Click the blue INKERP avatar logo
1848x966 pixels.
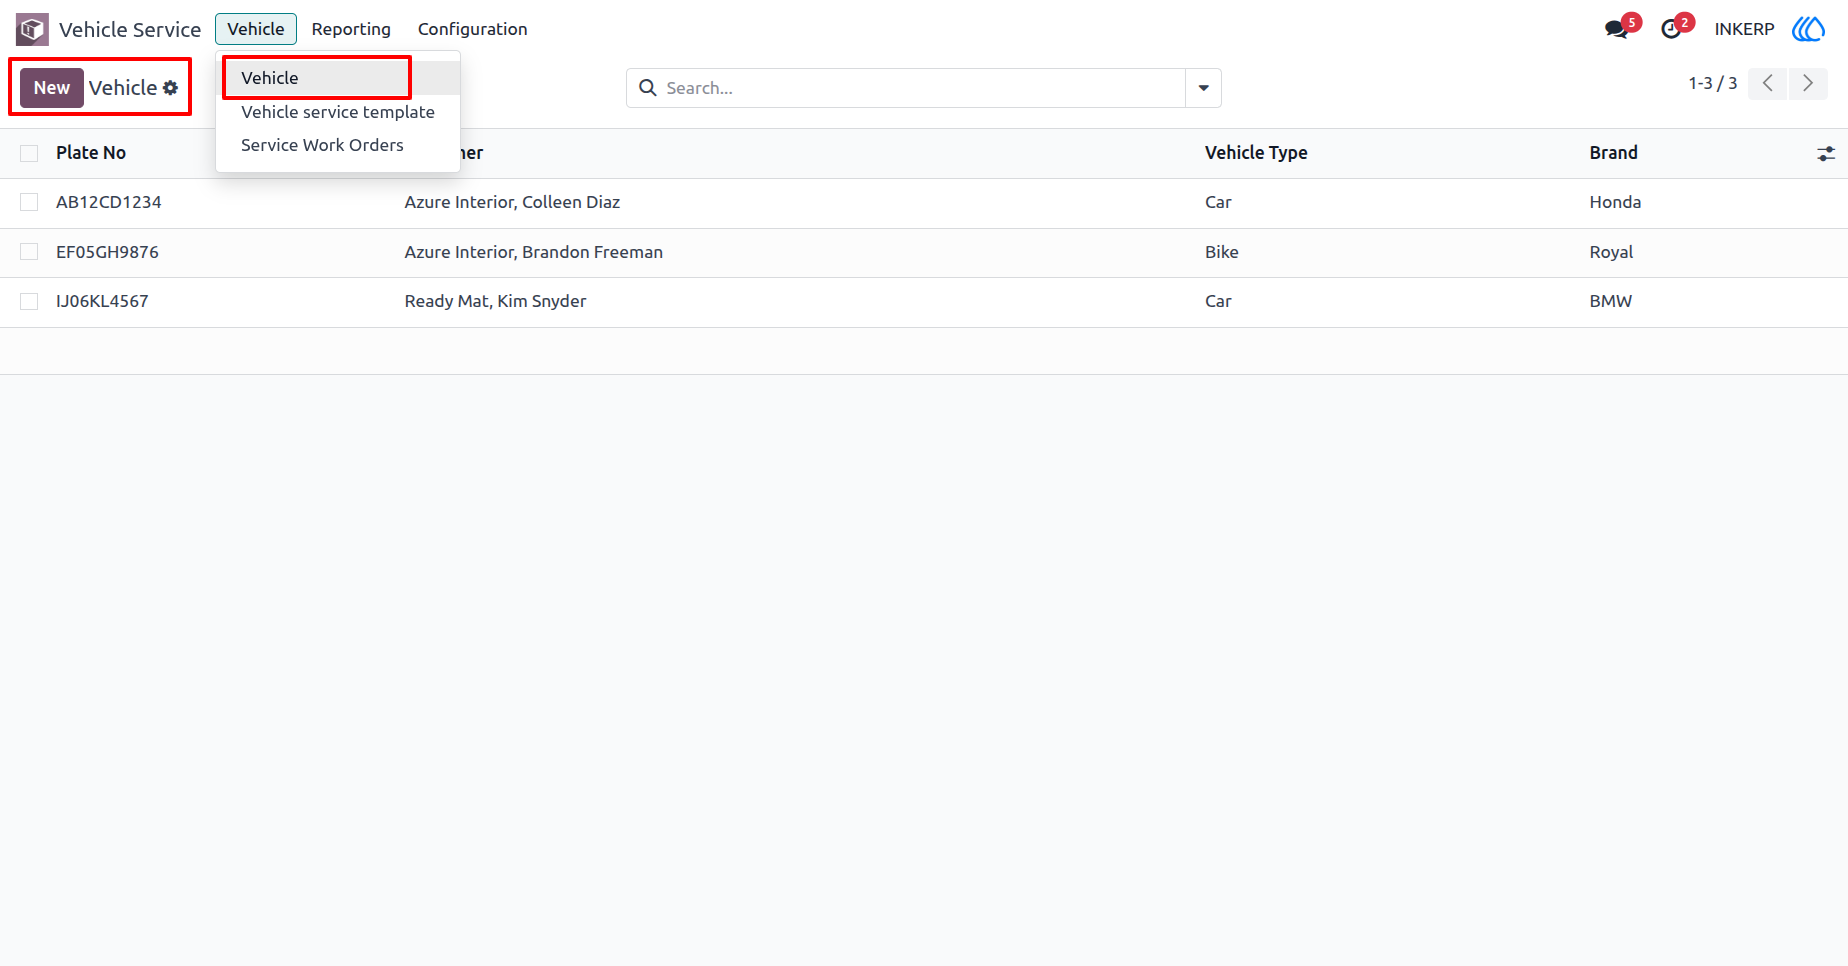1808,29
